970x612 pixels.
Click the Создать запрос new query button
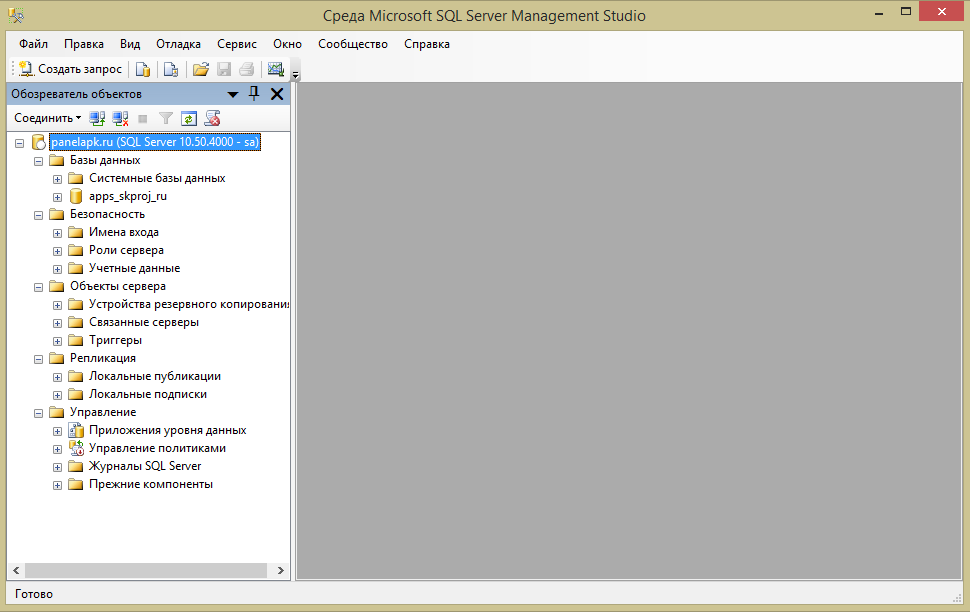[x=71, y=69]
